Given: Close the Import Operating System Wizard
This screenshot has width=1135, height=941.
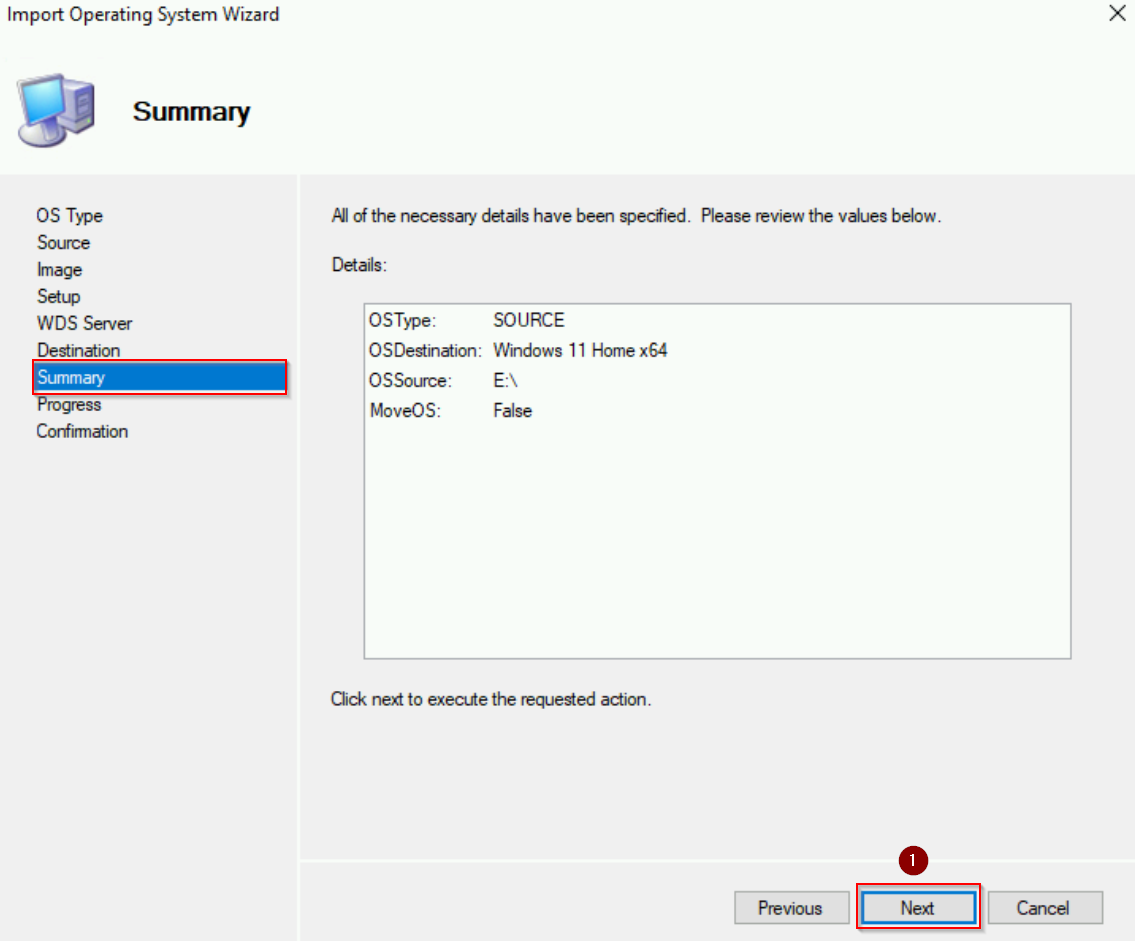Looking at the screenshot, I should (1117, 14).
